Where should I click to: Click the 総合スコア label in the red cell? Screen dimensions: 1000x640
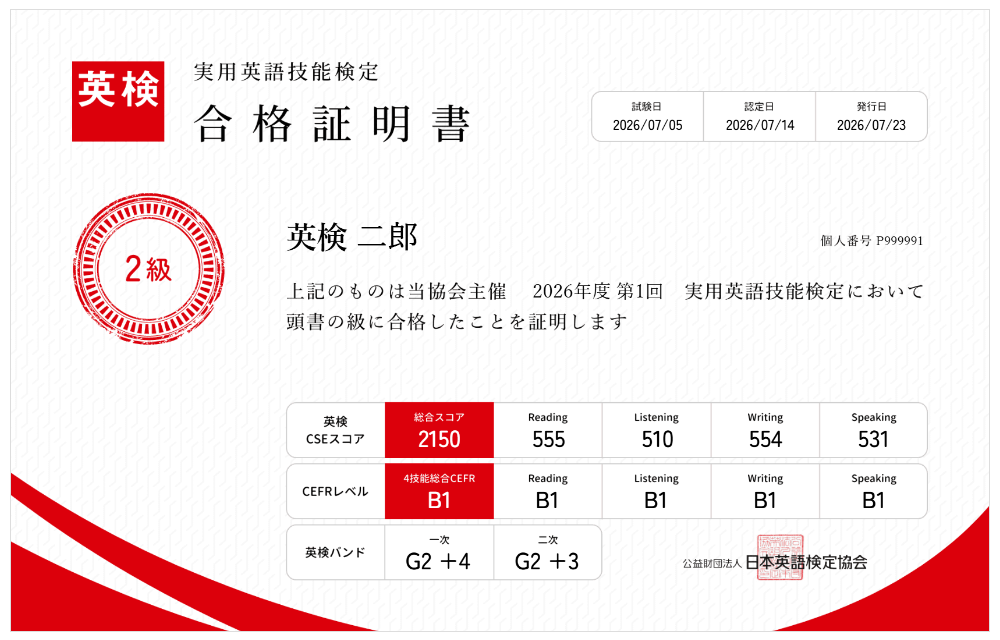(x=439, y=418)
